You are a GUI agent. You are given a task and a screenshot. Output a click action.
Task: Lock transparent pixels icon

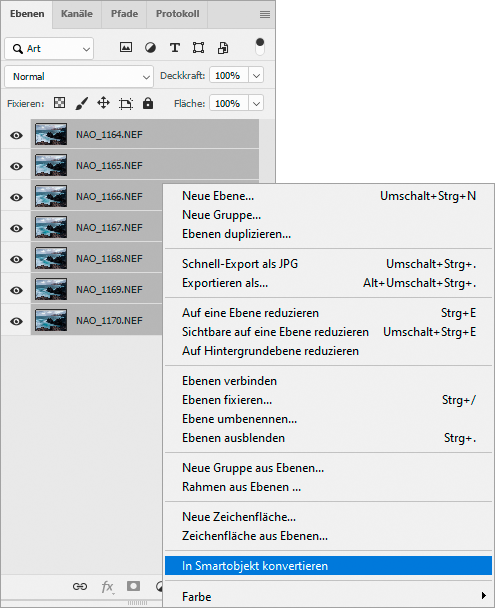pos(59,103)
